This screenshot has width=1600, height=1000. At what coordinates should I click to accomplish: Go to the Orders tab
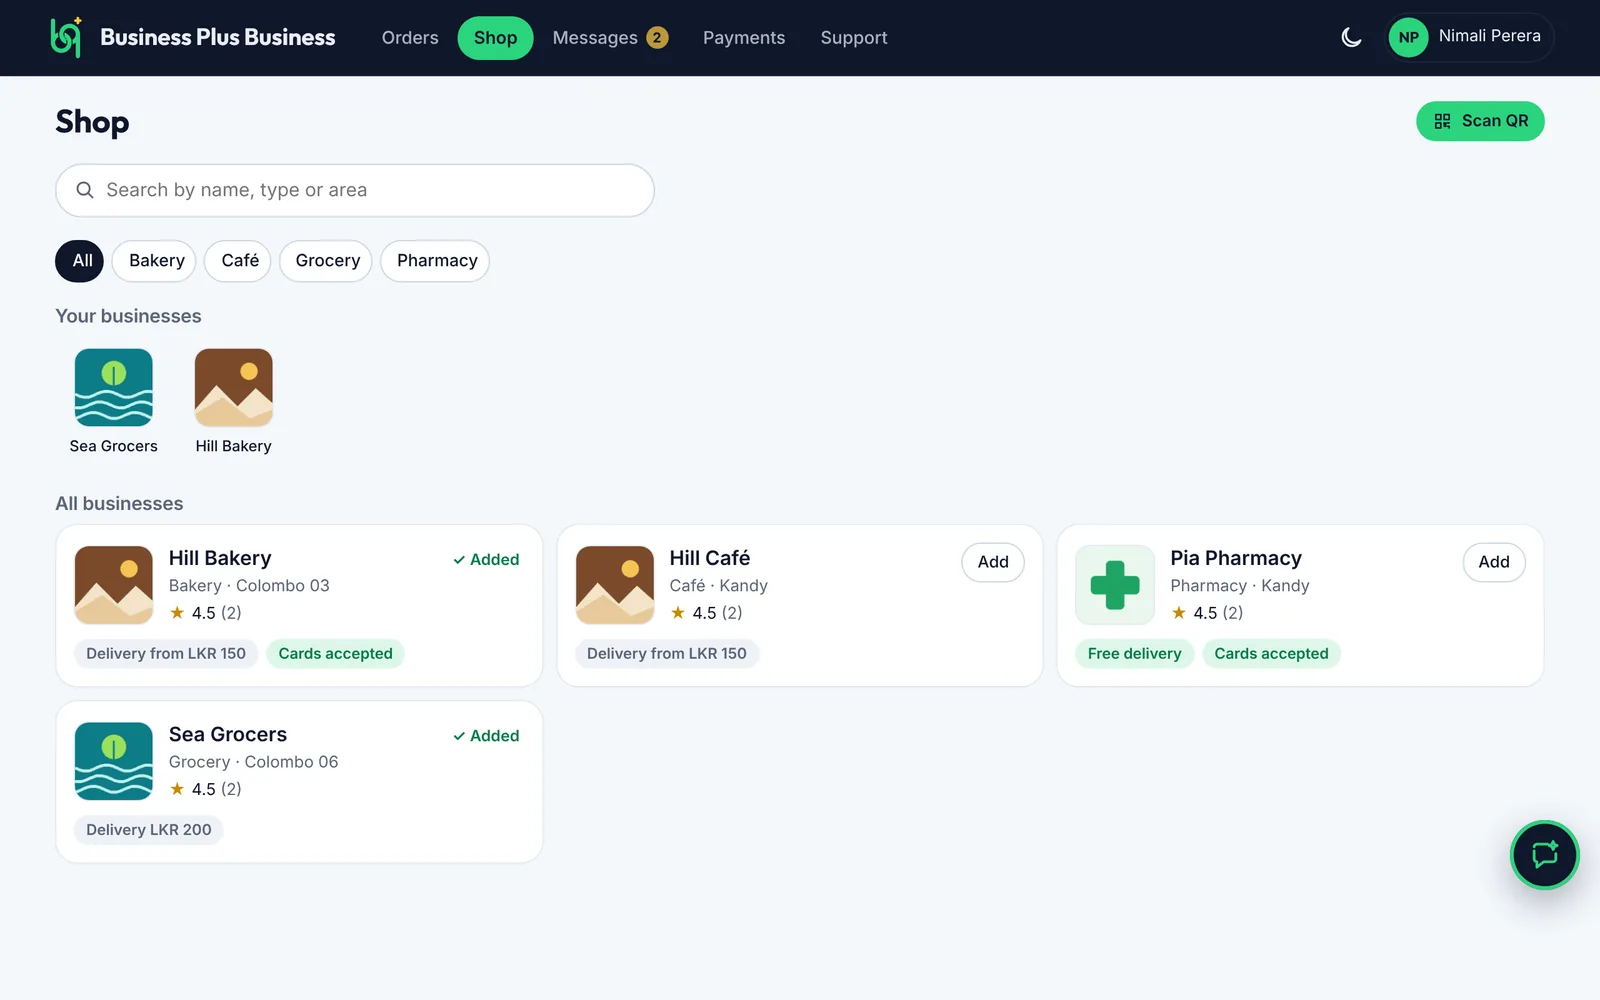point(410,38)
